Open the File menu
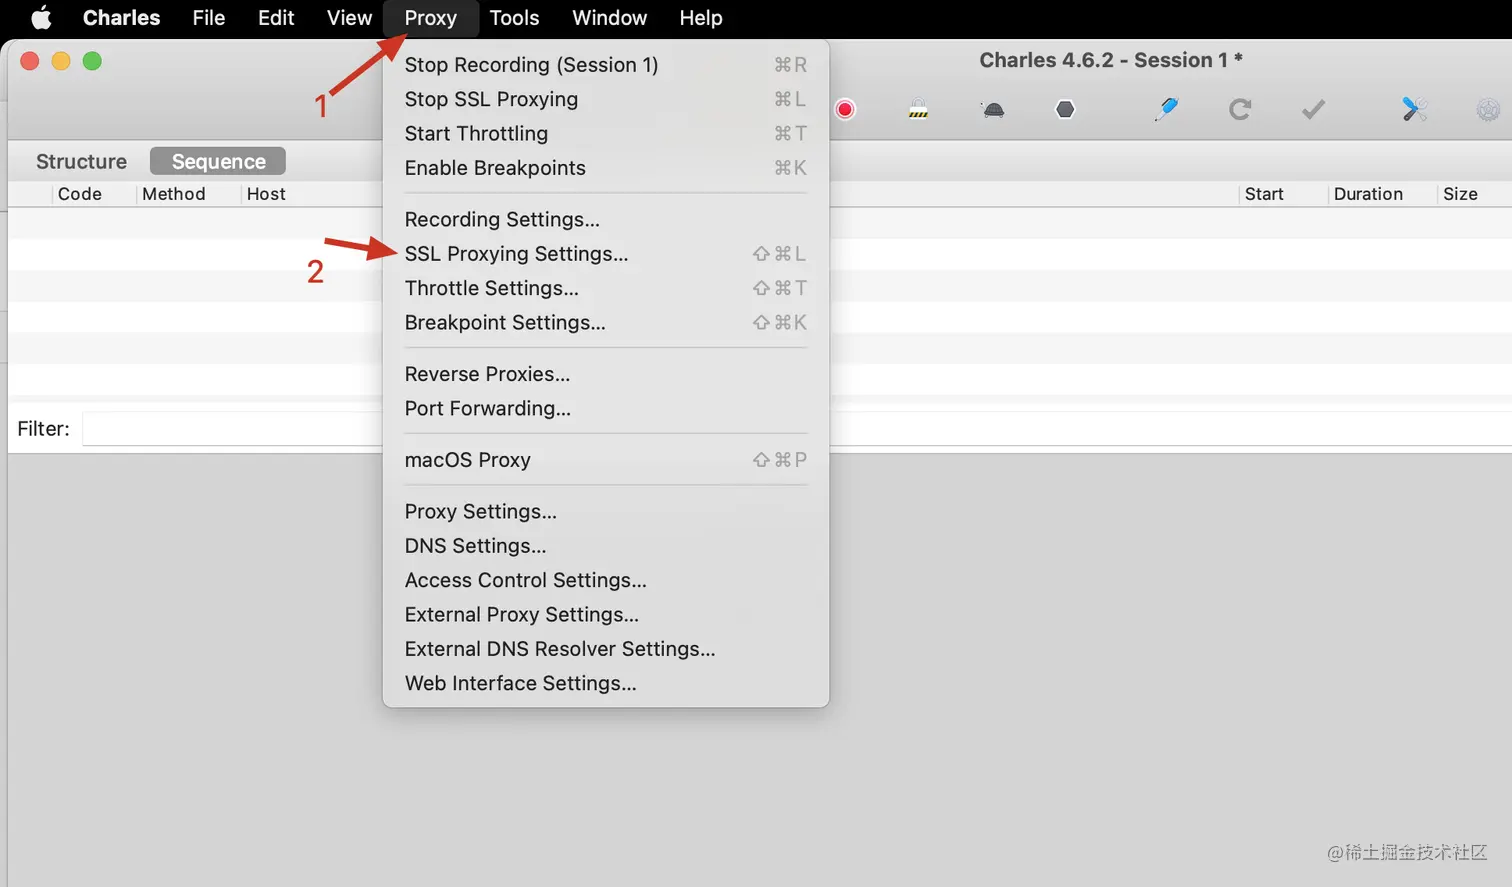This screenshot has width=1512, height=887. tap(209, 18)
